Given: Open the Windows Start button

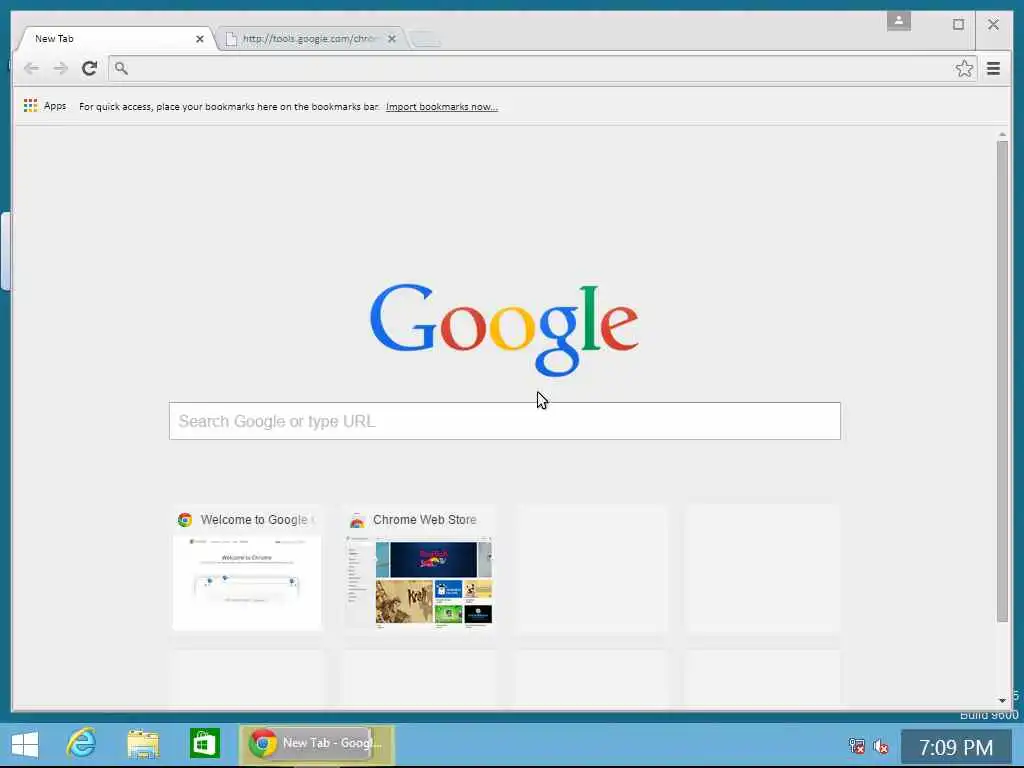Looking at the screenshot, I should [25, 744].
